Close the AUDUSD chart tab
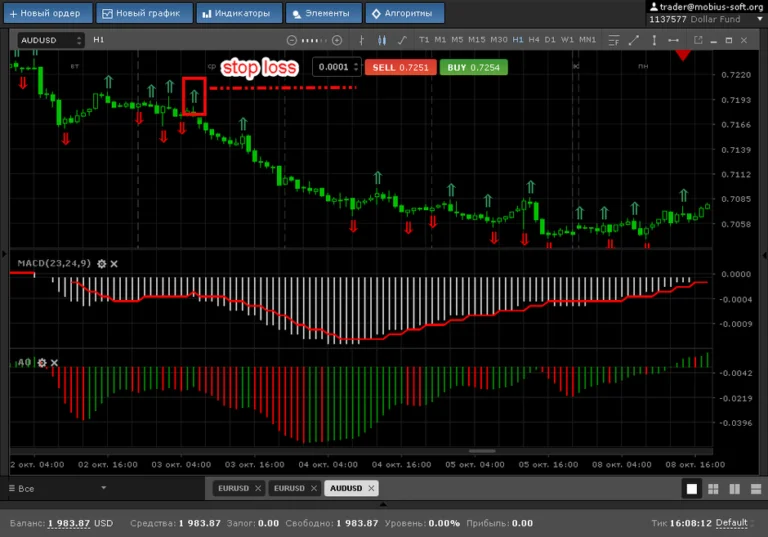Image resolution: width=768 pixels, height=537 pixels. (371, 488)
